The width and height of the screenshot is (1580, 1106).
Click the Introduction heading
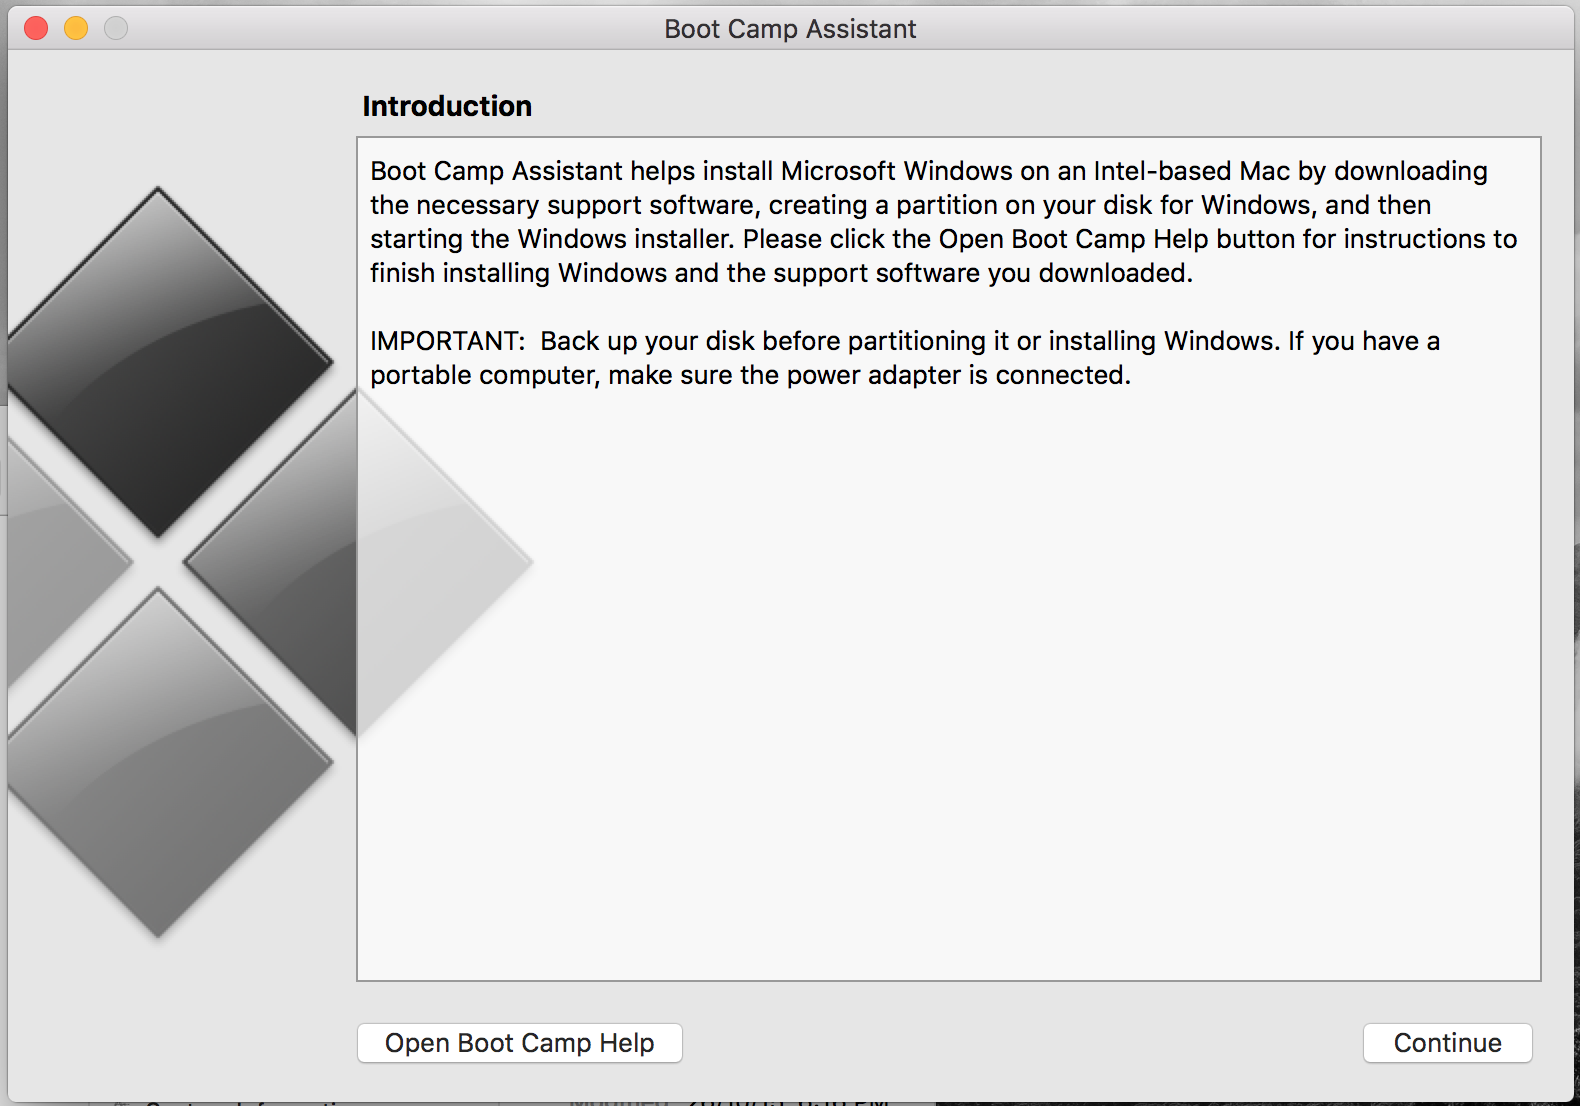[447, 106]
